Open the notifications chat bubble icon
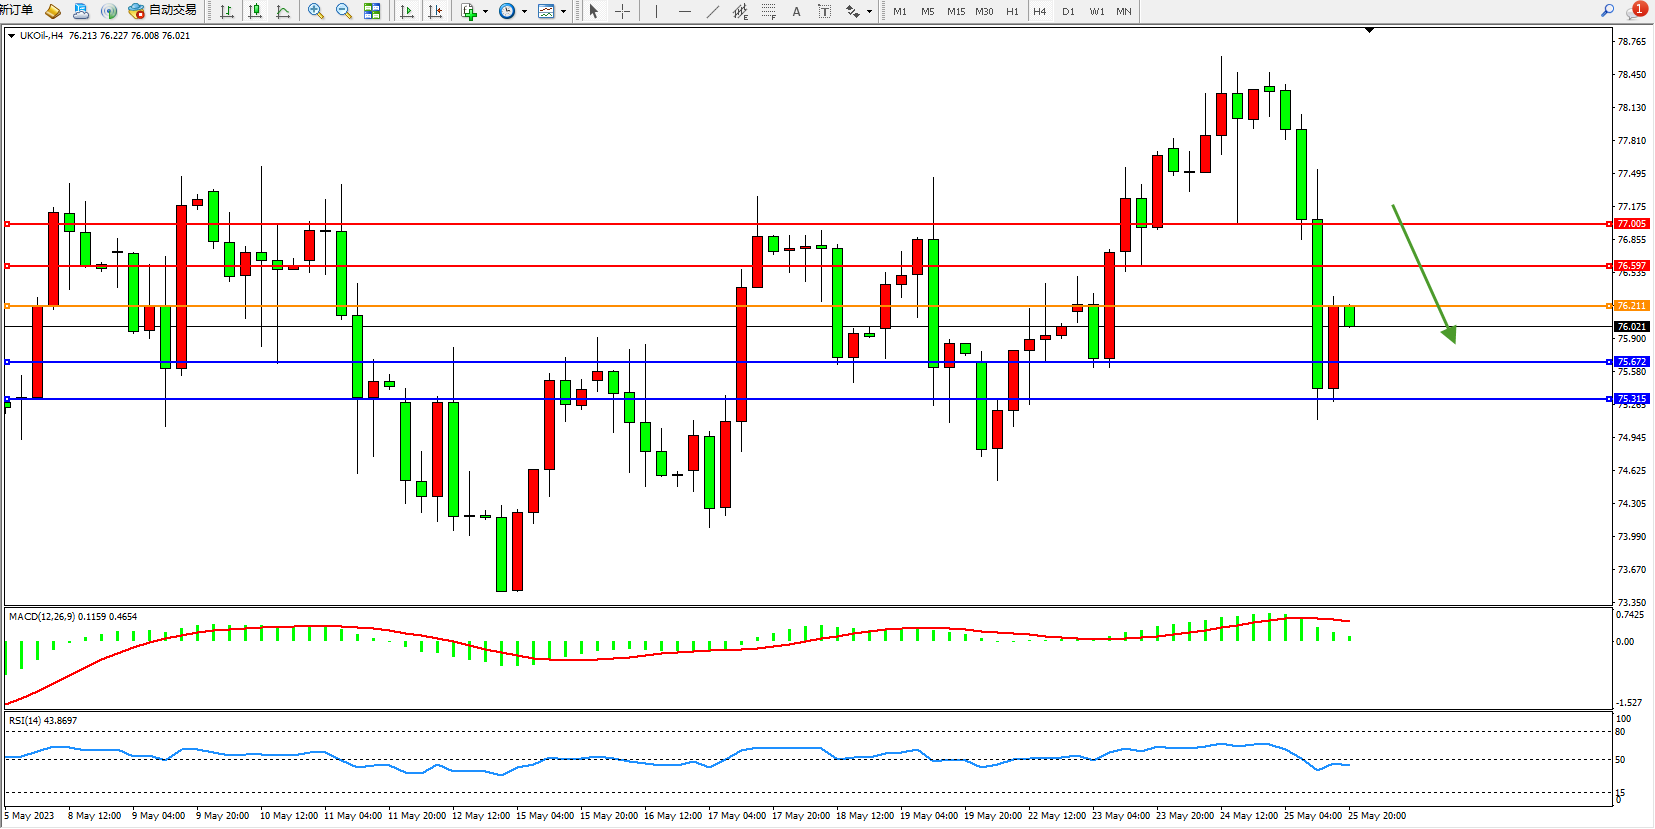Image resolution: width=1655 pixels, height=829 pixels. tap(1635, 11)
